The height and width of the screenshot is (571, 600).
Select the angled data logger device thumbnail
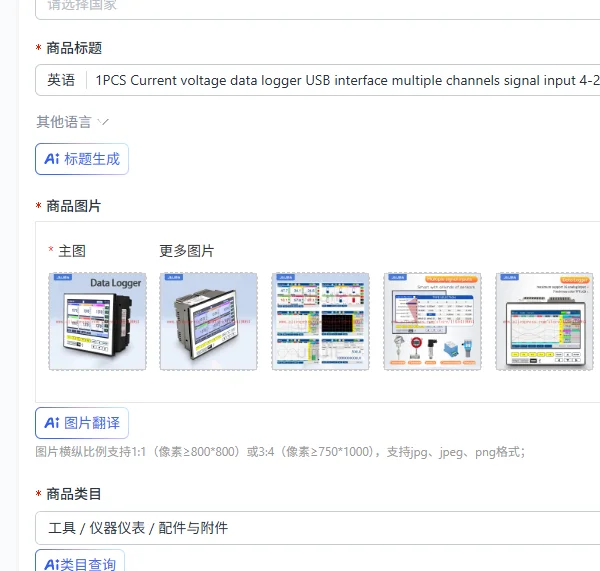pyautogui.click(x=209, y=321)
